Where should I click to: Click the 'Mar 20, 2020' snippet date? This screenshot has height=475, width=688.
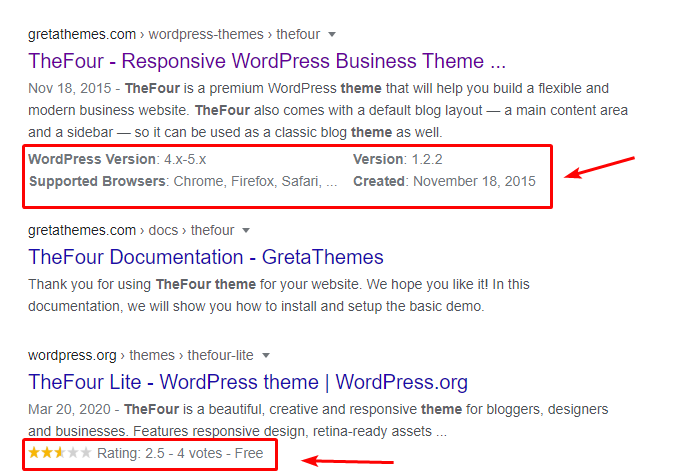pos(69,409)
